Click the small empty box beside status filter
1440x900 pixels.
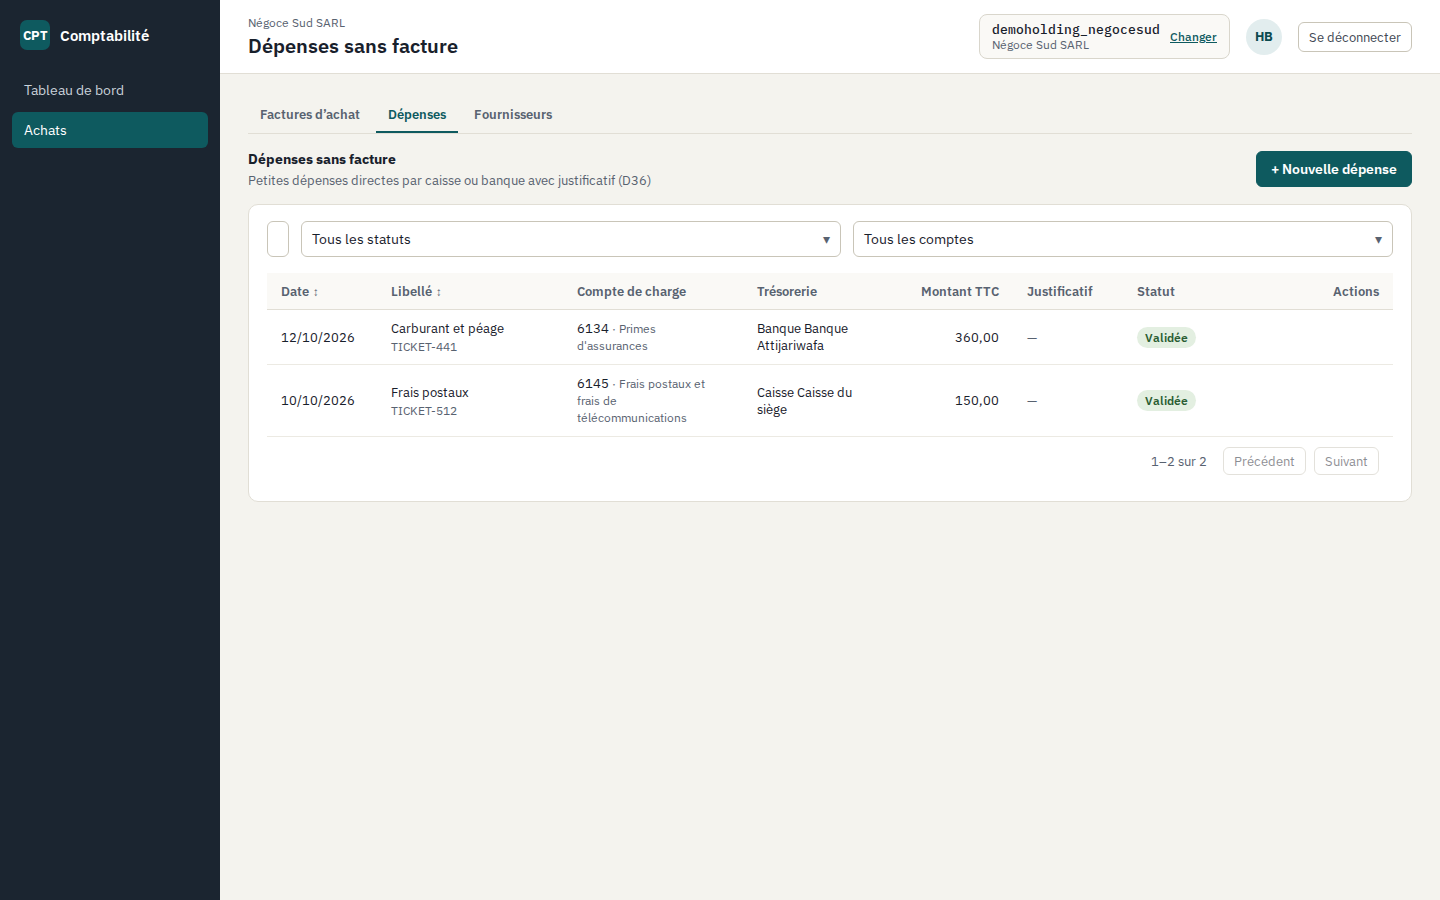pyautogui.click(x=278, y=239)
